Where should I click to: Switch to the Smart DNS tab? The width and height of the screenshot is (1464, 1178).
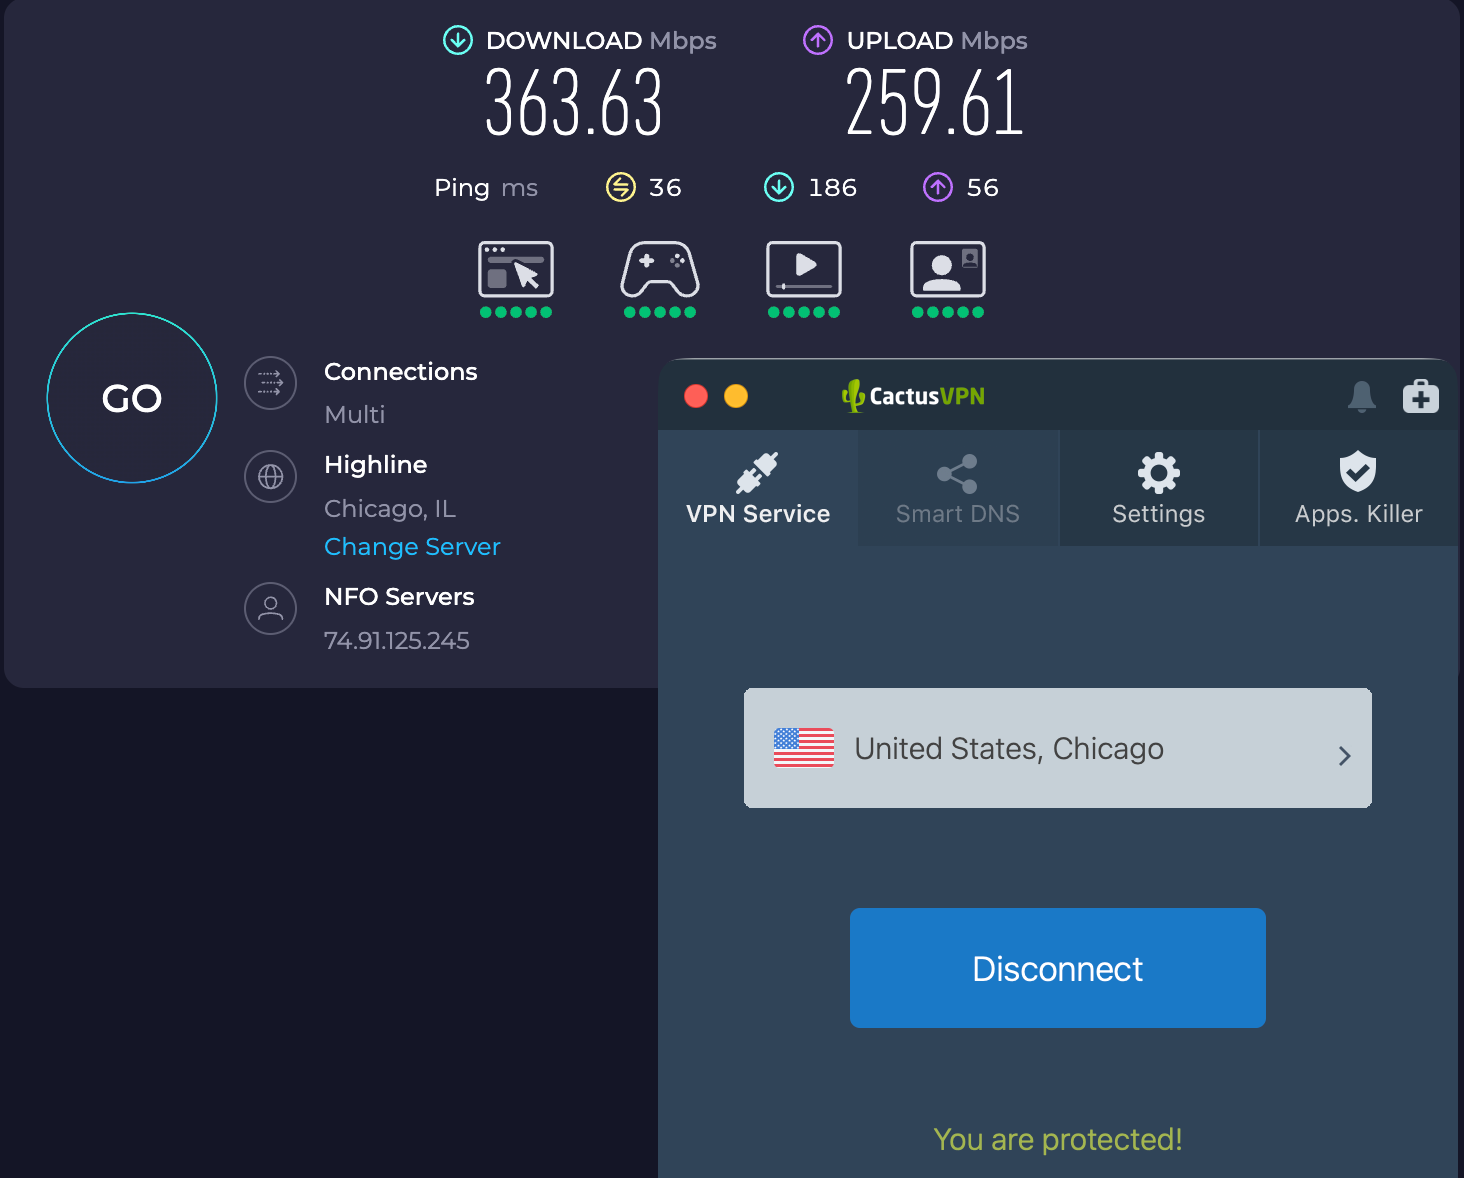tap(957, 488)
